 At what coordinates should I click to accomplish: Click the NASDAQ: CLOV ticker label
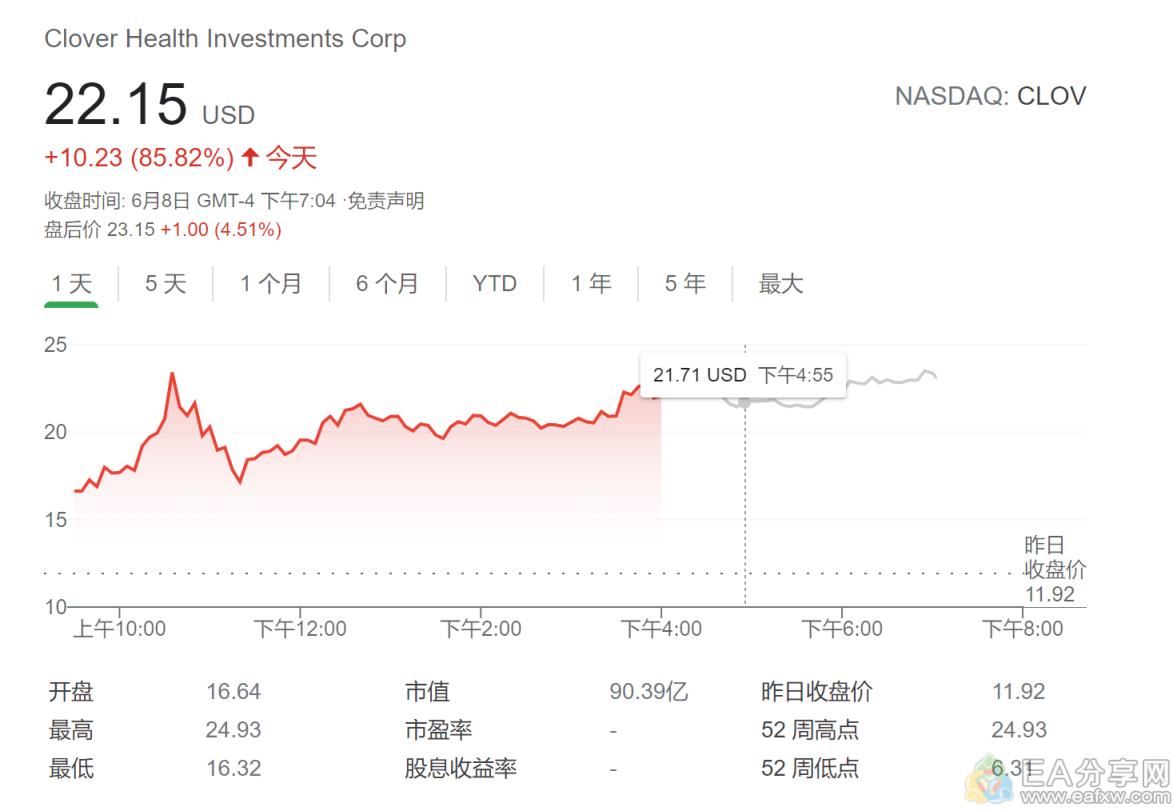(x=990, y=97)
